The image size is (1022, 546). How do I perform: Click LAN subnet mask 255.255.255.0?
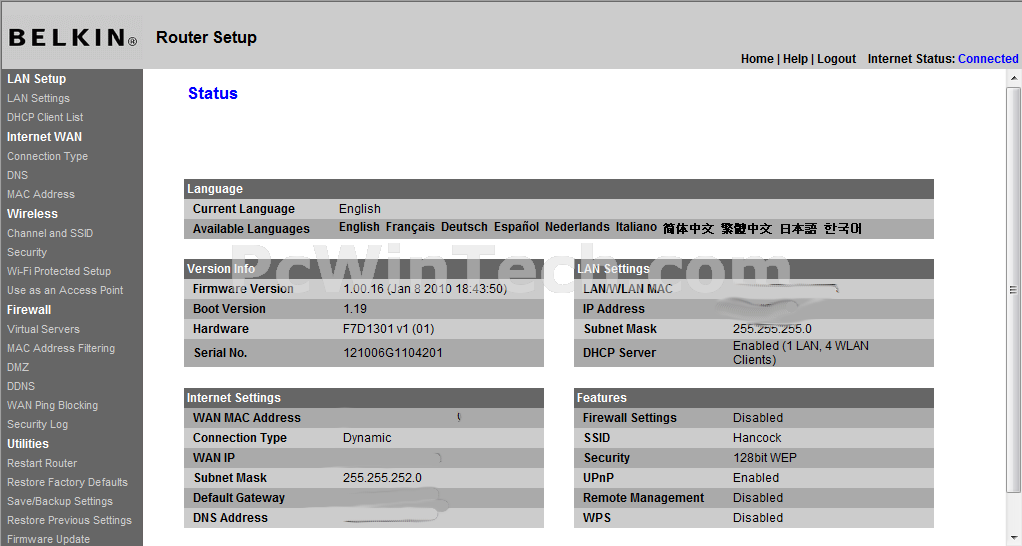coord(772,329)
